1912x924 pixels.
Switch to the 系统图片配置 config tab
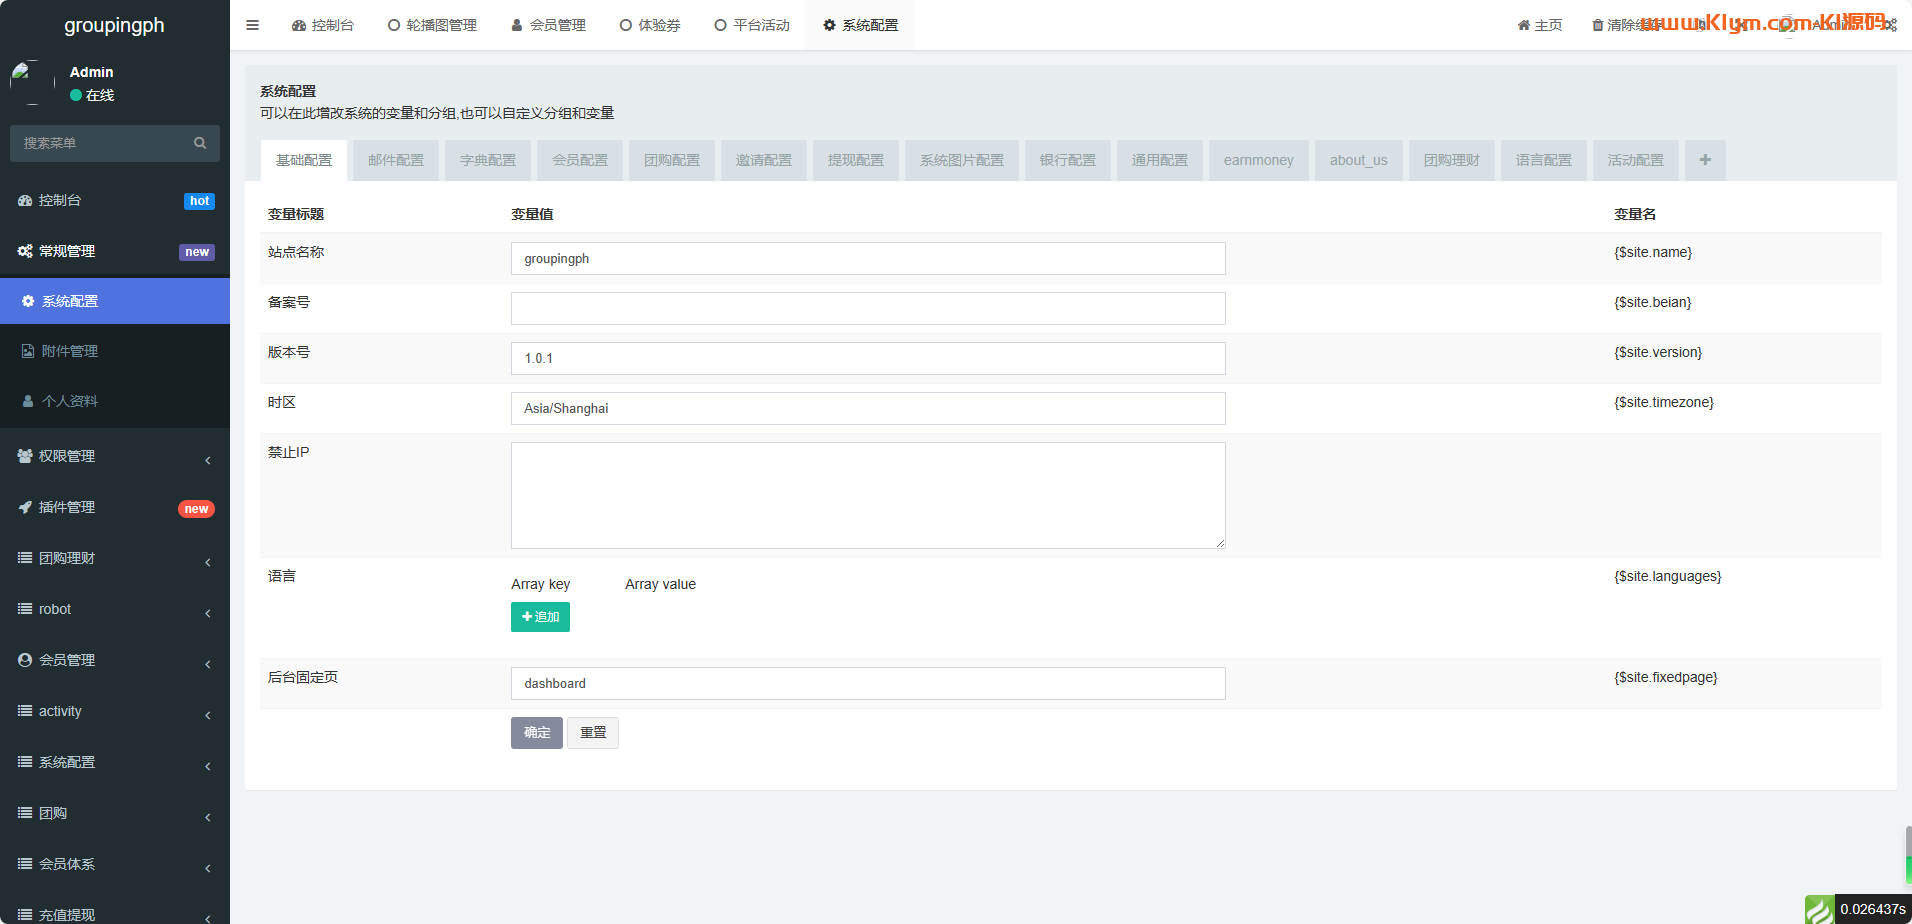(x=962, y=160)
